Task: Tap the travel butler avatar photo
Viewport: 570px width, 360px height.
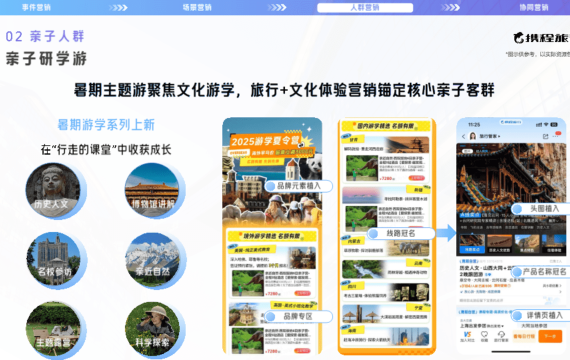Action: (473, 136)
